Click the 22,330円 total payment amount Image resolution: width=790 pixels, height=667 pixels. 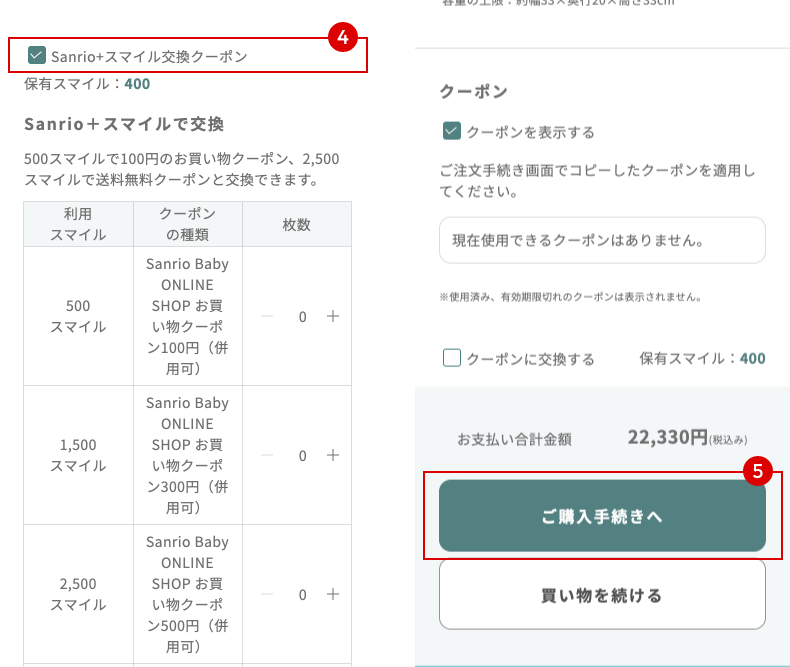tap(667, 437)
